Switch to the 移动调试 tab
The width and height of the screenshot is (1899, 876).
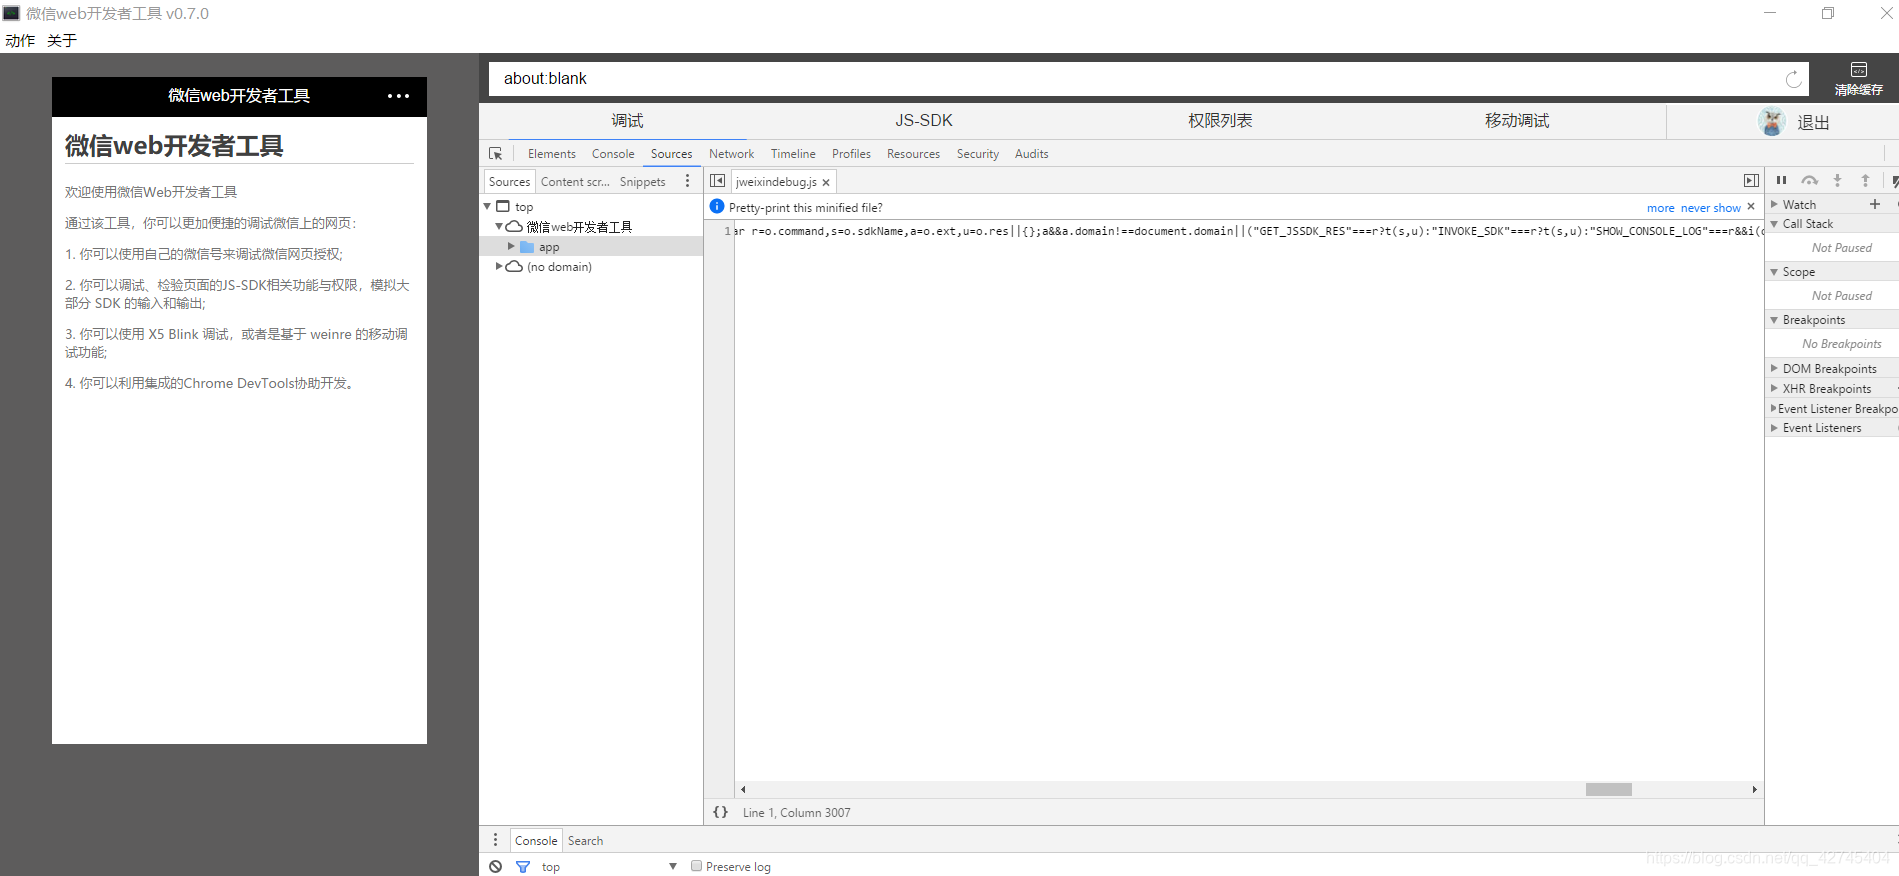click(1517, 121)
